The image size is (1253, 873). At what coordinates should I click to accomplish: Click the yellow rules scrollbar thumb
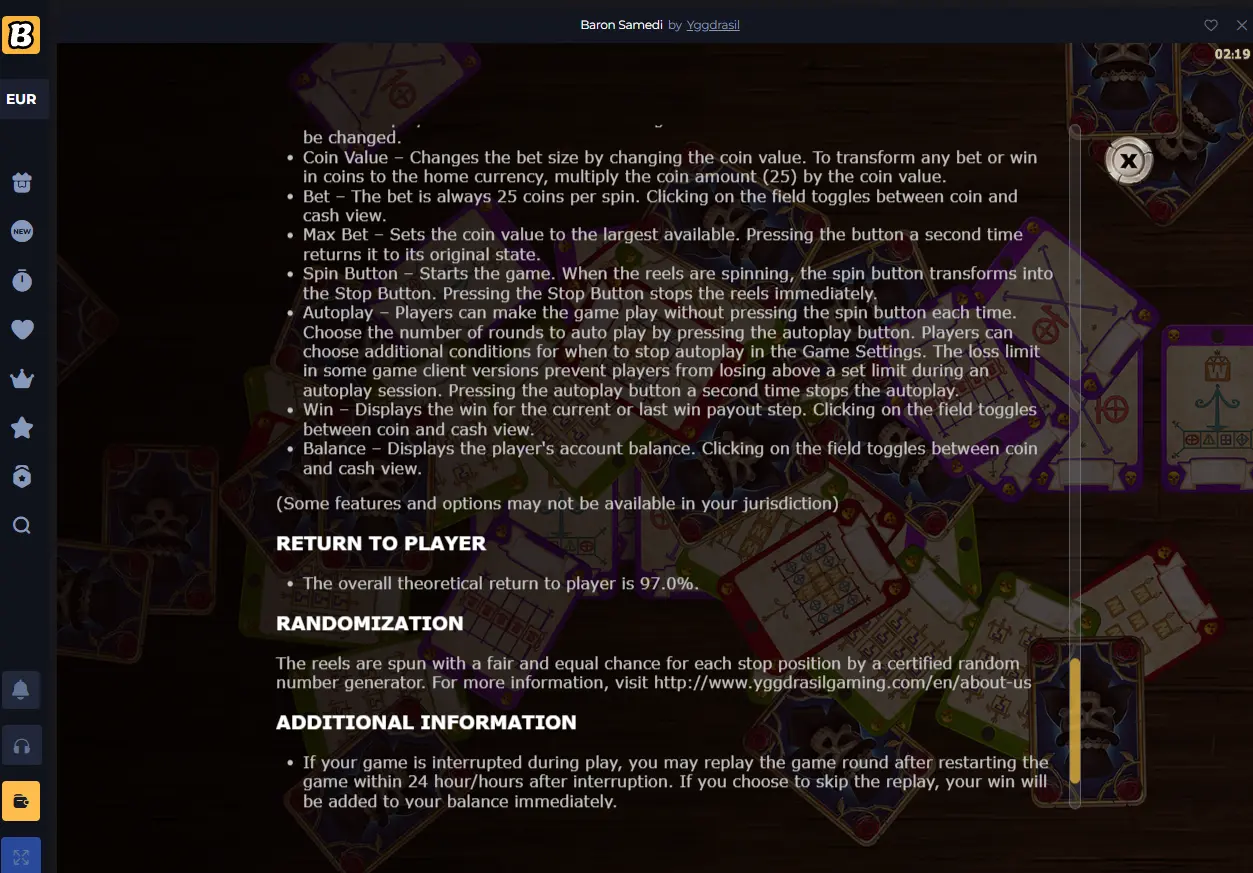click(1075, 721)
